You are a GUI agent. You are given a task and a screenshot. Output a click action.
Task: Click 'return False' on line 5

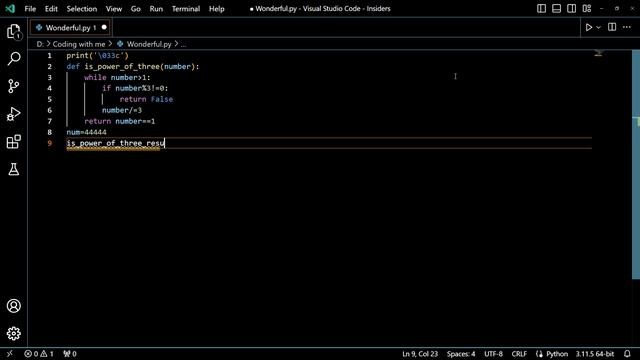[146, 99]
